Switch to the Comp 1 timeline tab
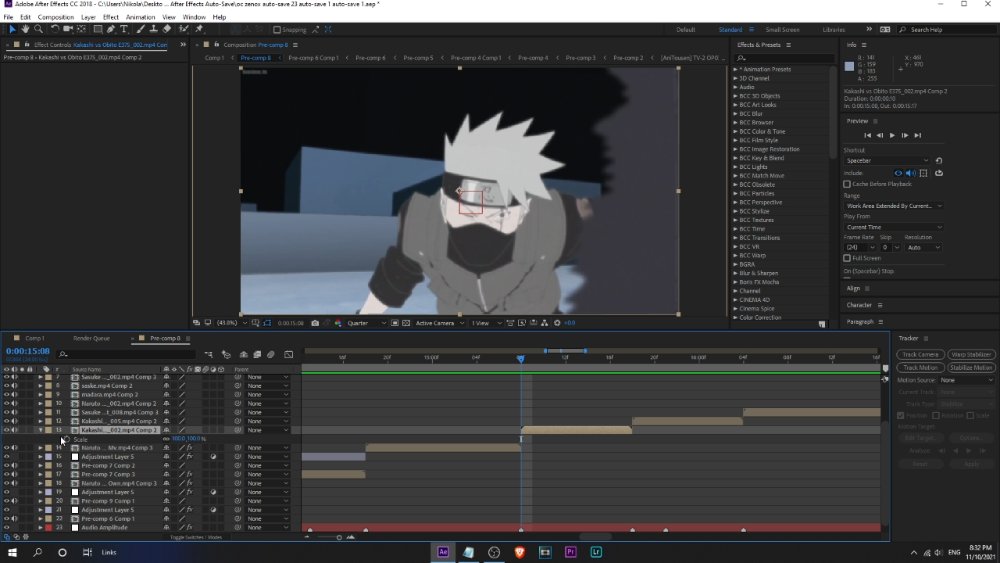1000x563 pixels. pos(34,339)
